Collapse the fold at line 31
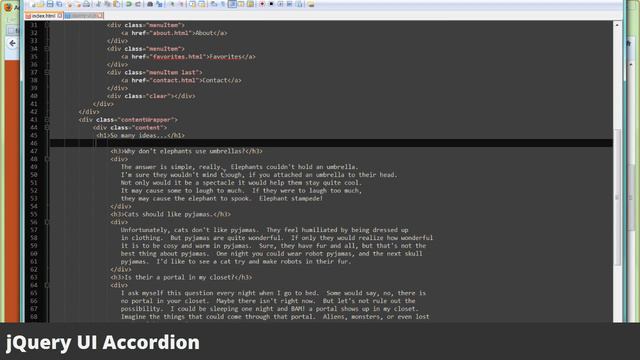 coord(47,25)
